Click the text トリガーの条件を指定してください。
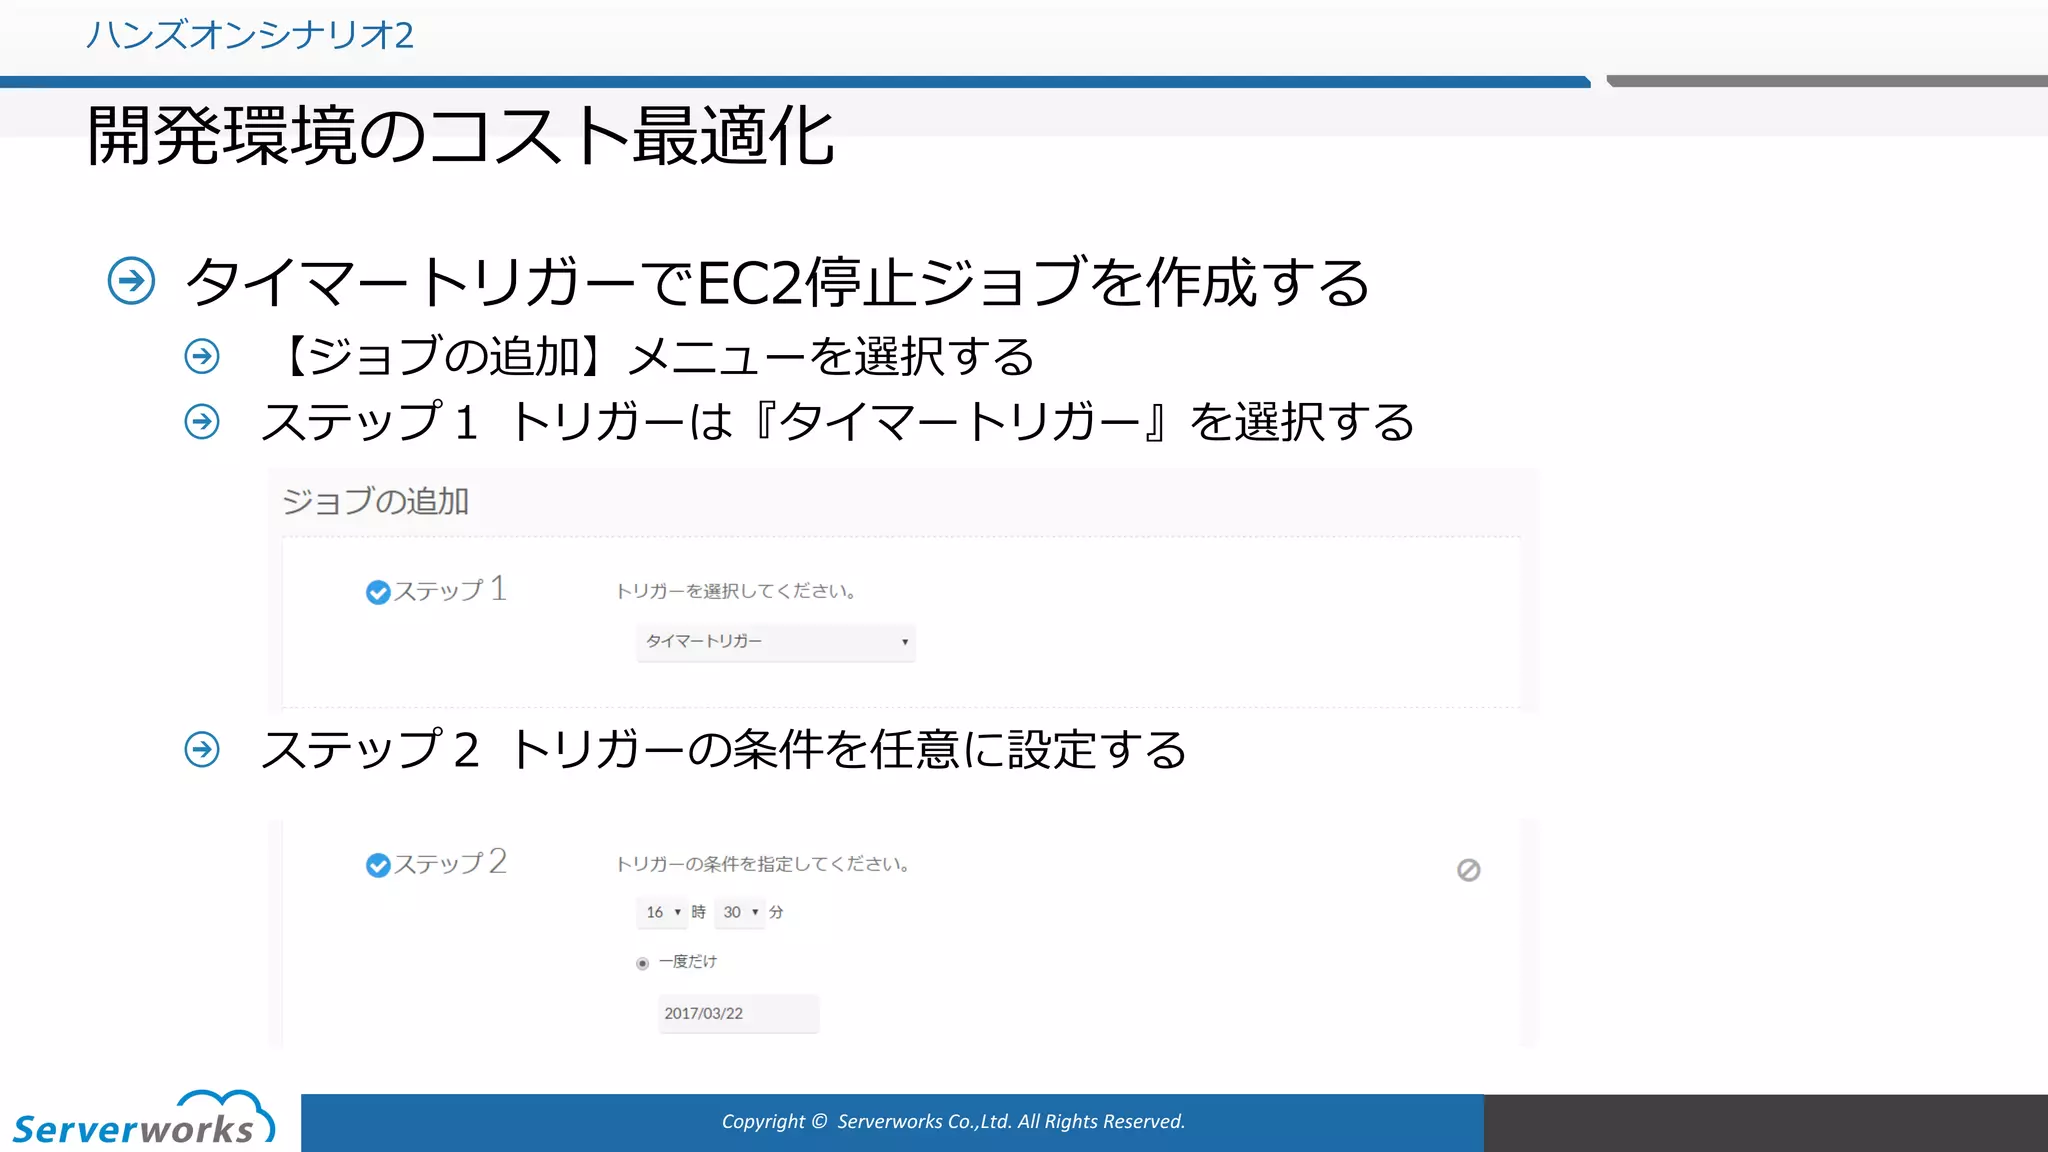The height and width of the screenshot is (1152, 2048). click(x=764, y=864)
